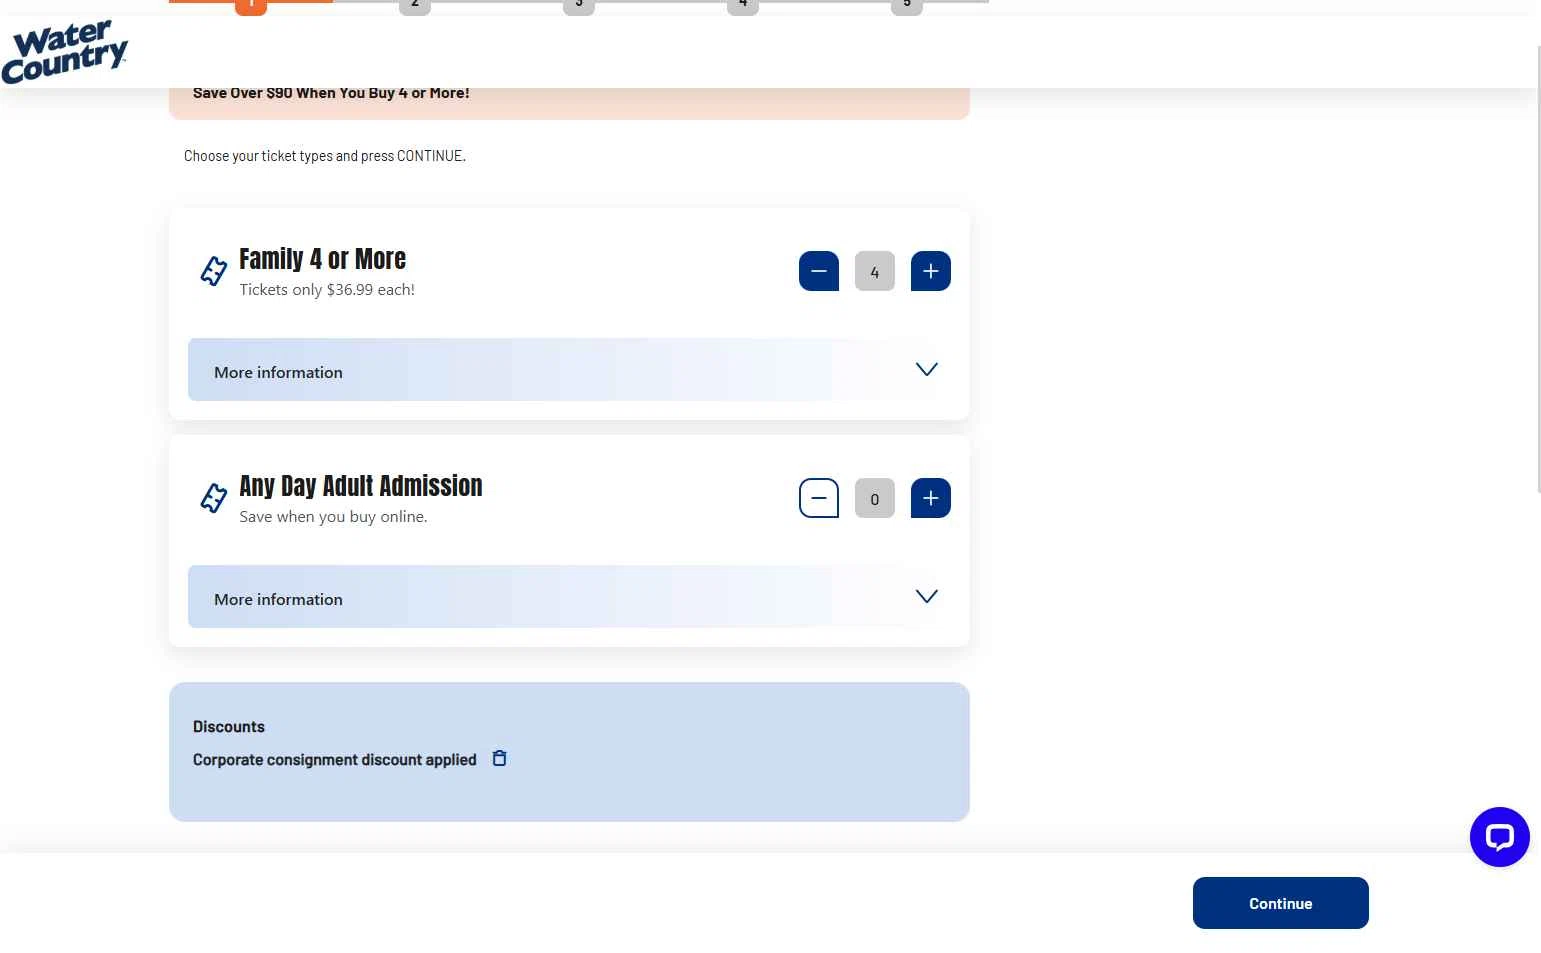Select the Any Day Adult Admission quantity field
The image size is (1541, 953).
(x=874, y=498)
